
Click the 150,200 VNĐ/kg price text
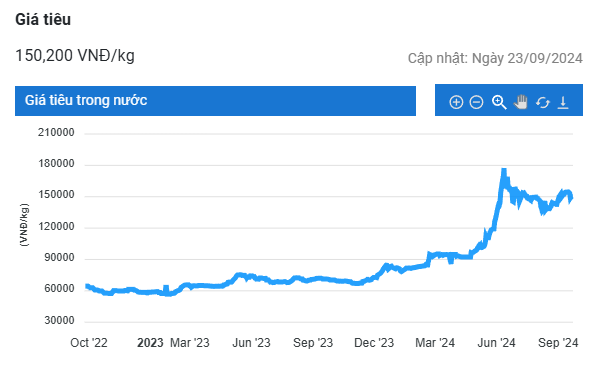click(75, 55)
